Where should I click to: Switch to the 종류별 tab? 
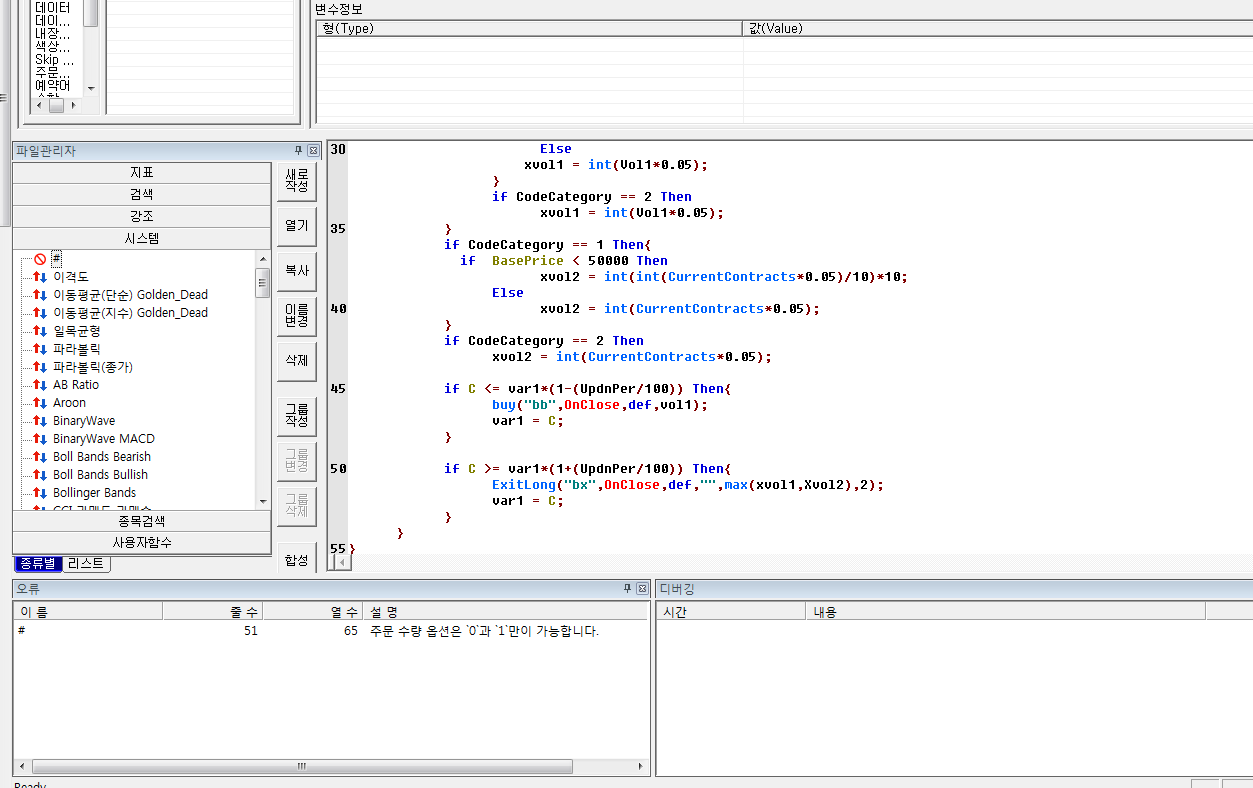pyautogui.click(x=38, y=564)
